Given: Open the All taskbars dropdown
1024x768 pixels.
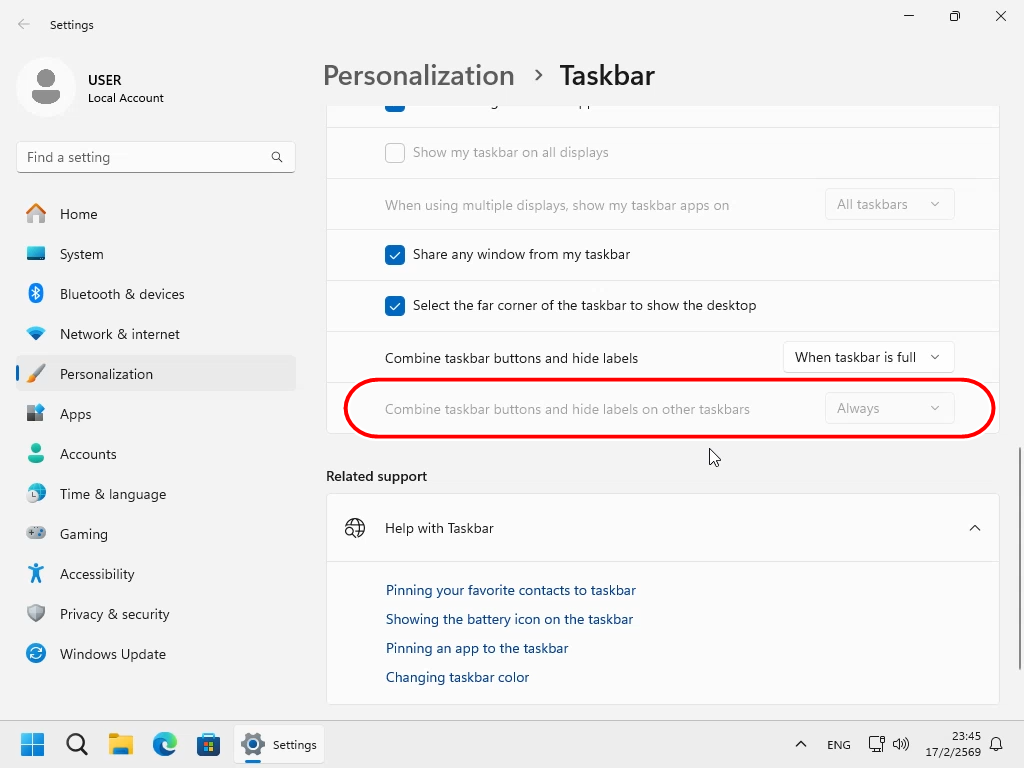Looking at the screenshot, I should click(888, 204).
